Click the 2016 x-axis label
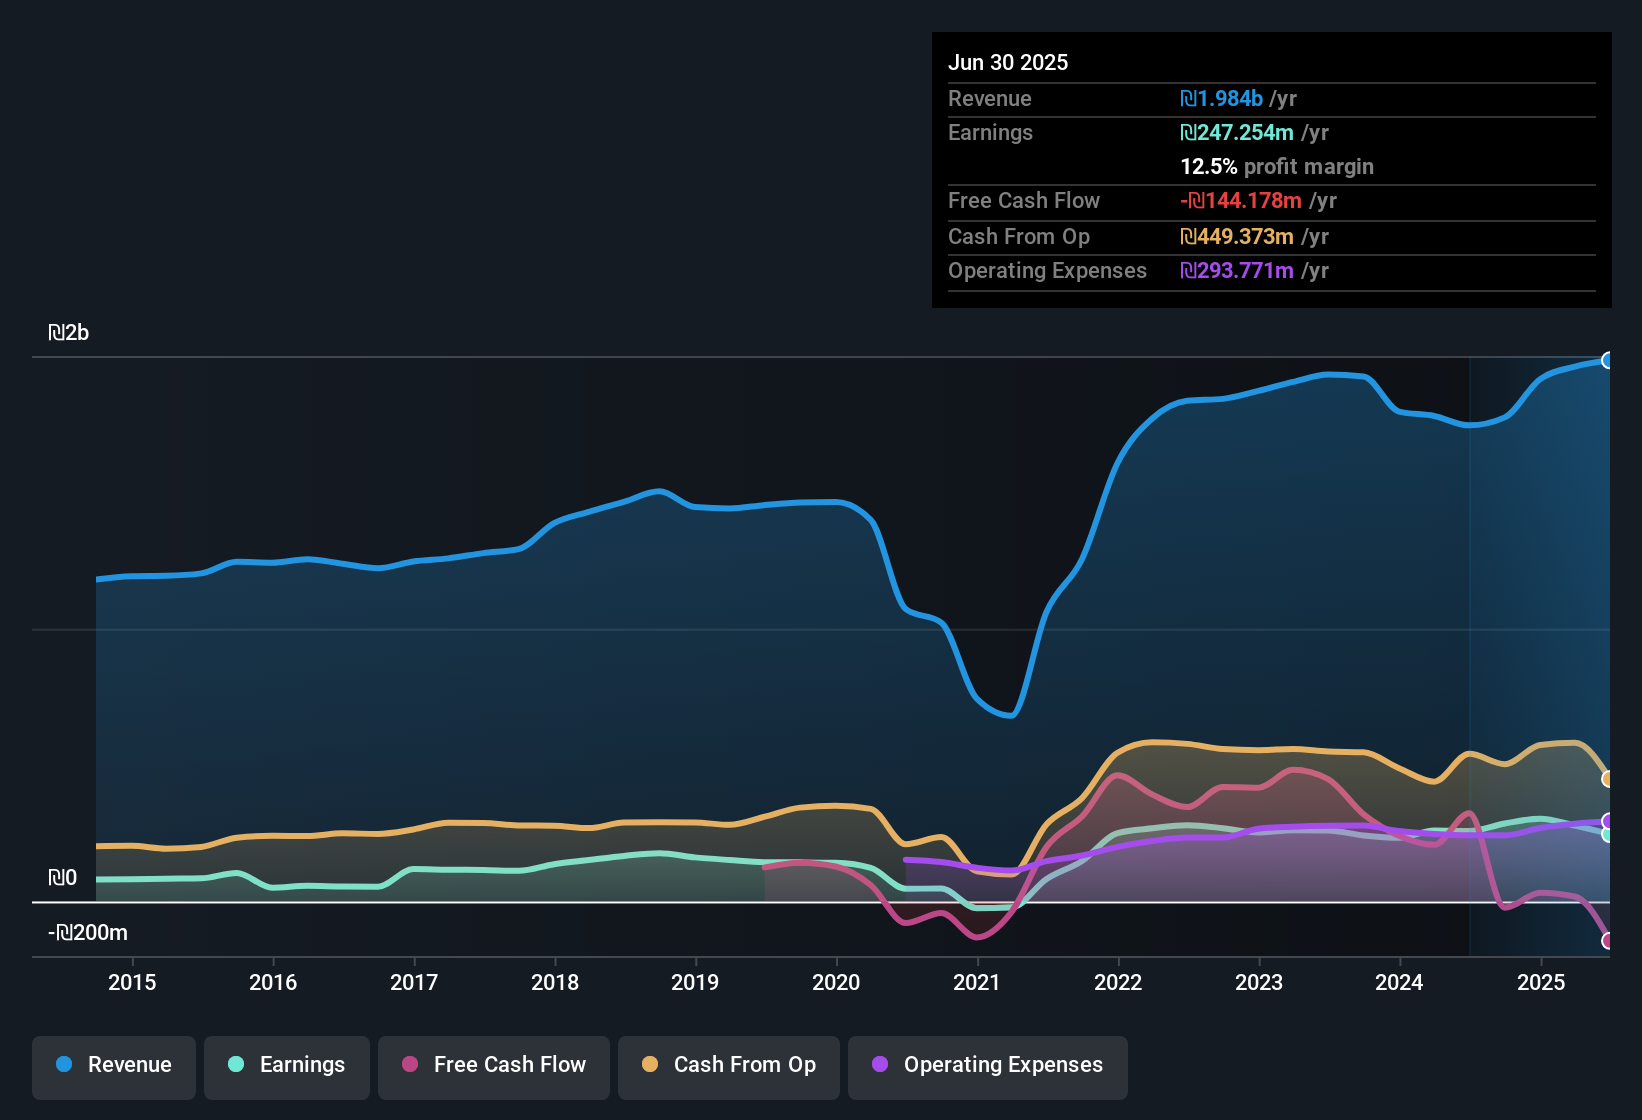The height and width of the screenshot is (1120, 1642). (273, 982)
